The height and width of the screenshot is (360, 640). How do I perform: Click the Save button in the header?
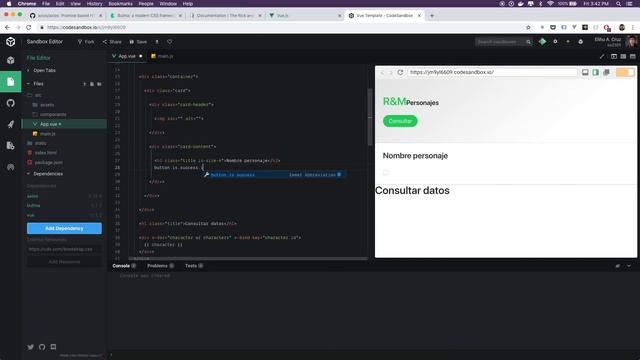(x=138, y=42)
